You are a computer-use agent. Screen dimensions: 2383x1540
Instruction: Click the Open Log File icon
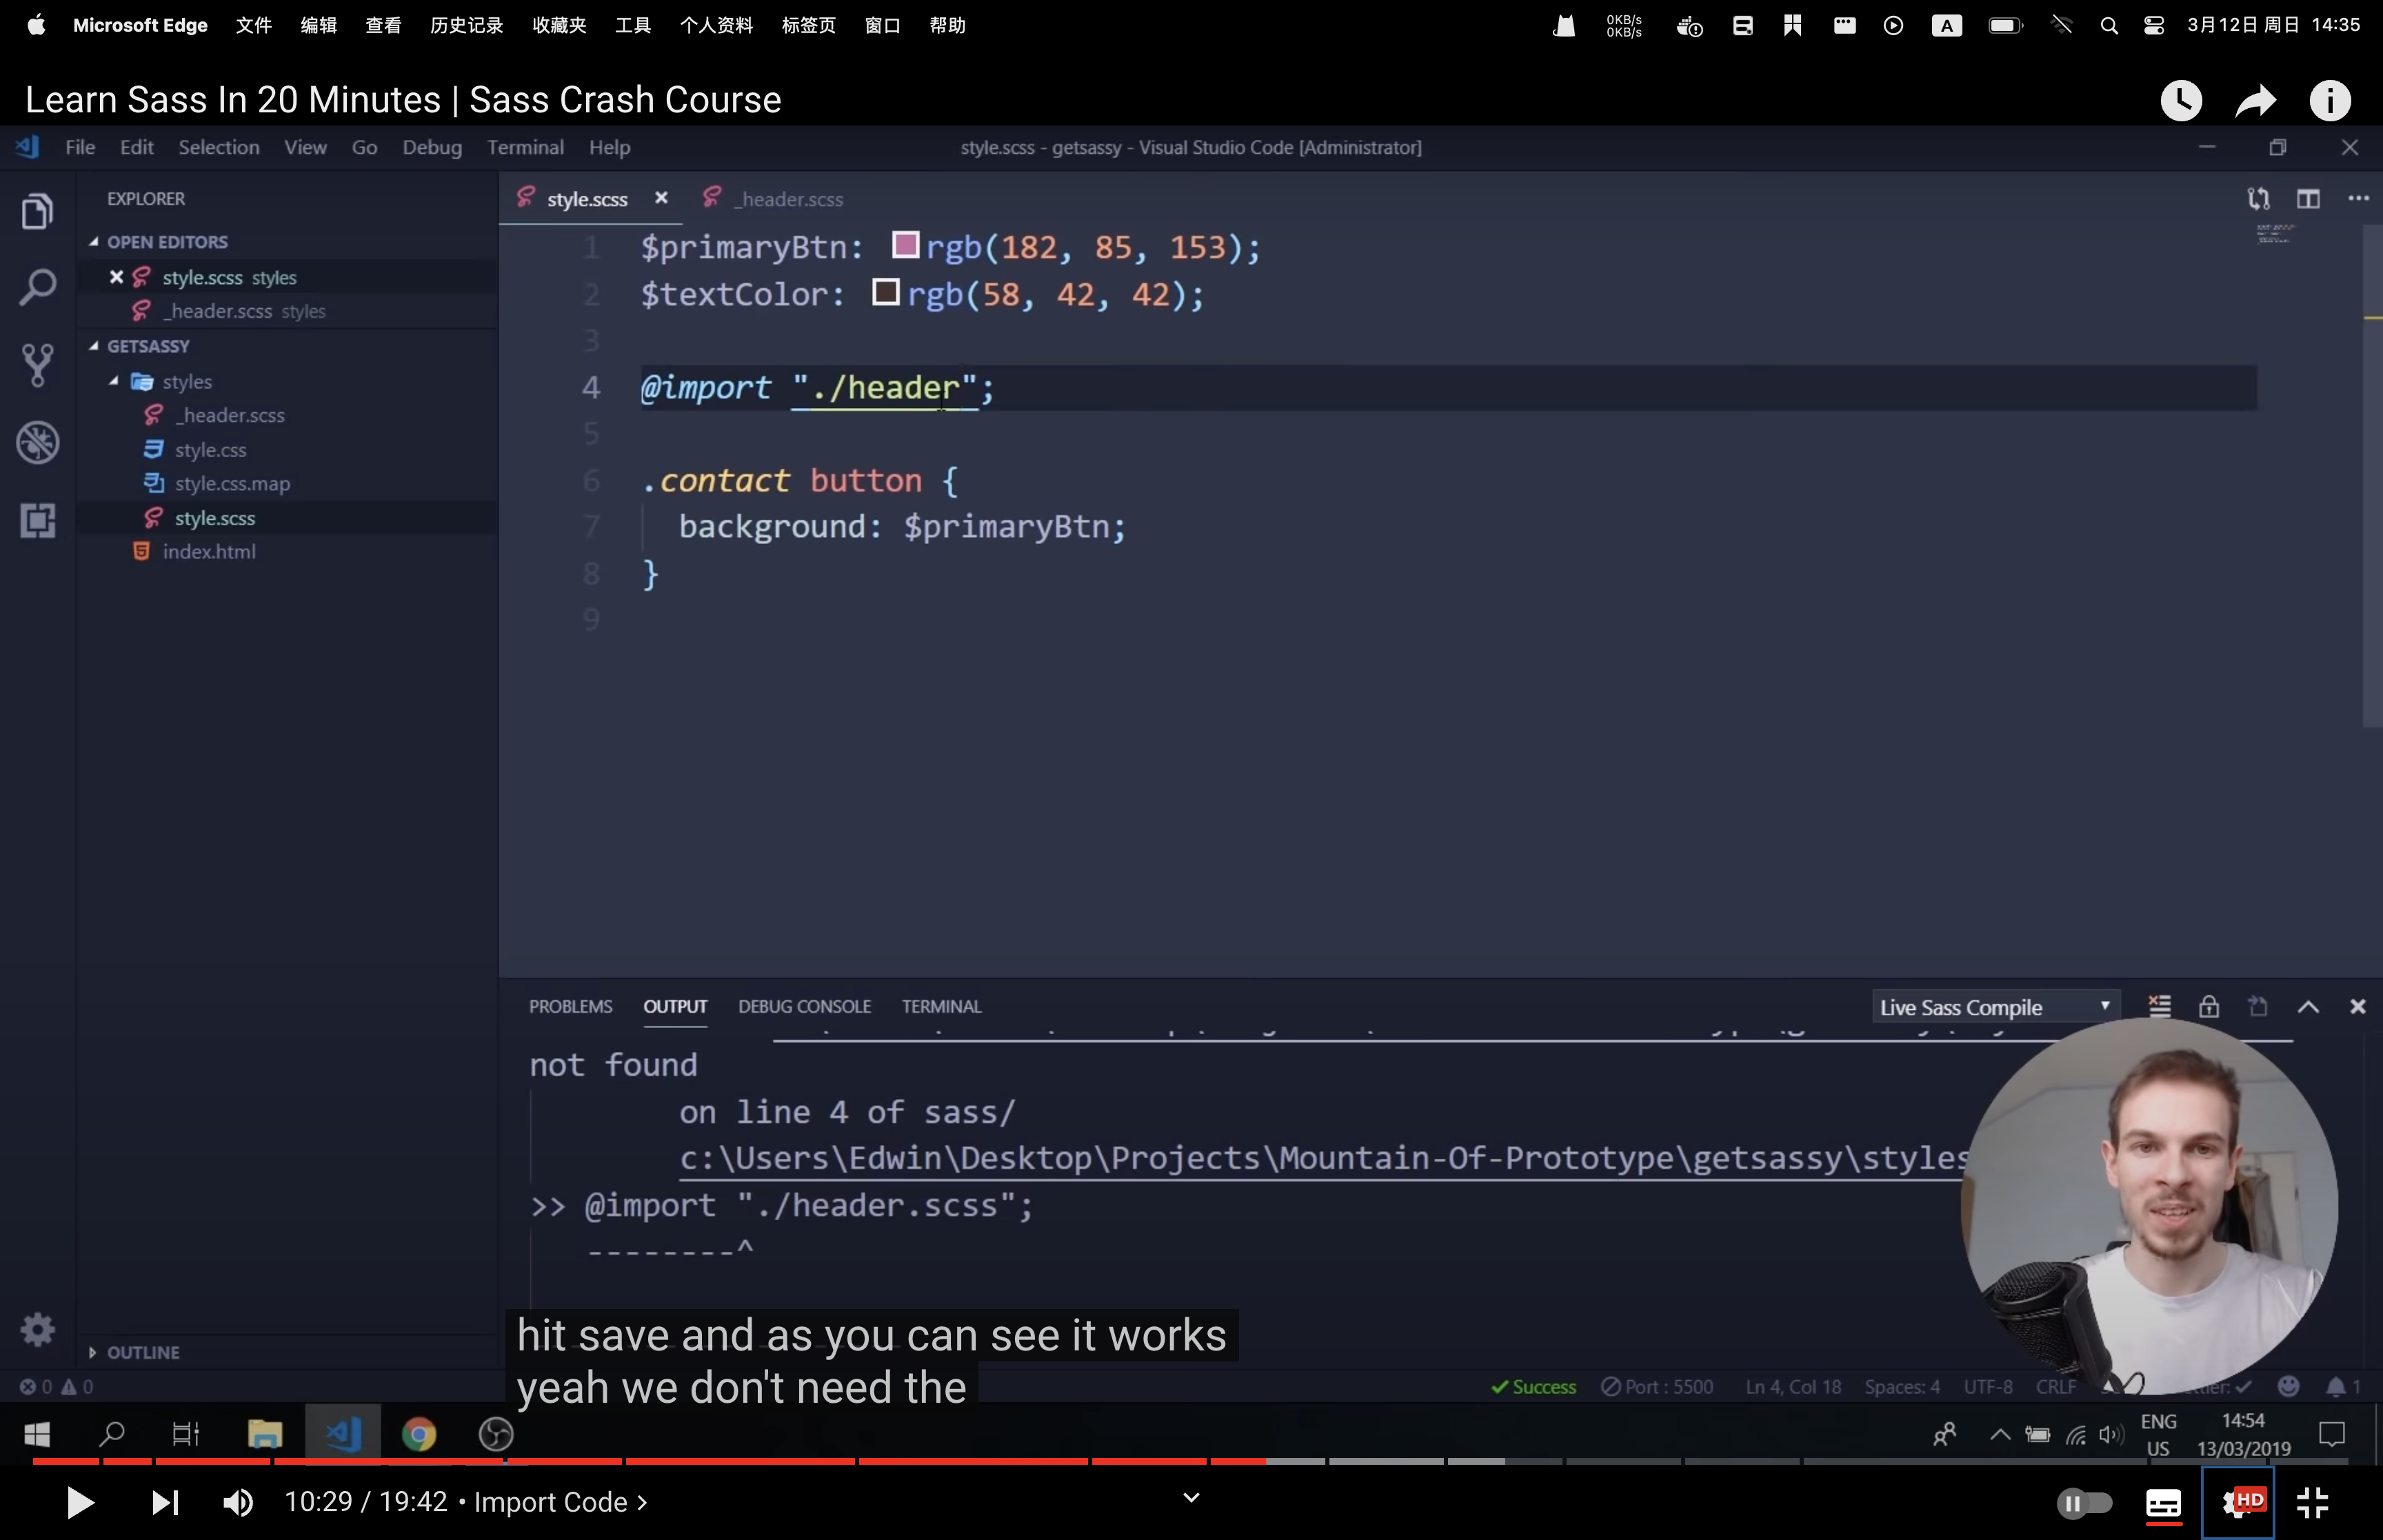[2258, 1006]
